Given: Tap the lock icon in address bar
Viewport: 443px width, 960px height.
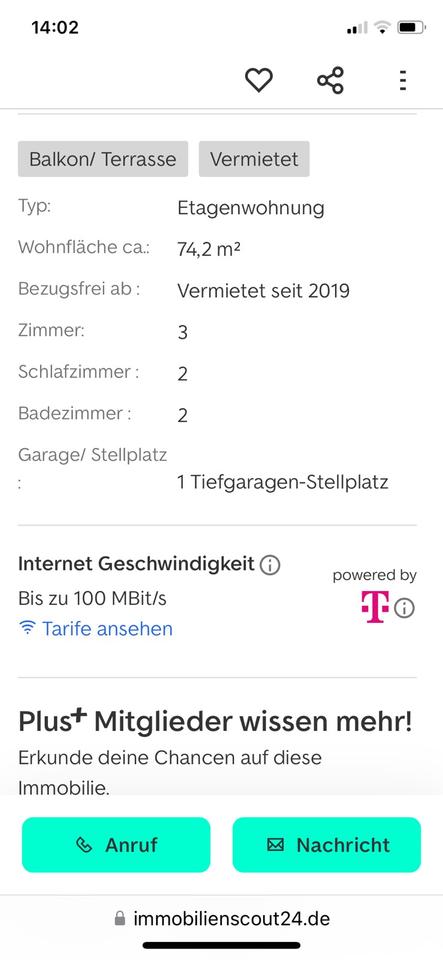Looking at the screenshot, I should click(x=120, y=918).
